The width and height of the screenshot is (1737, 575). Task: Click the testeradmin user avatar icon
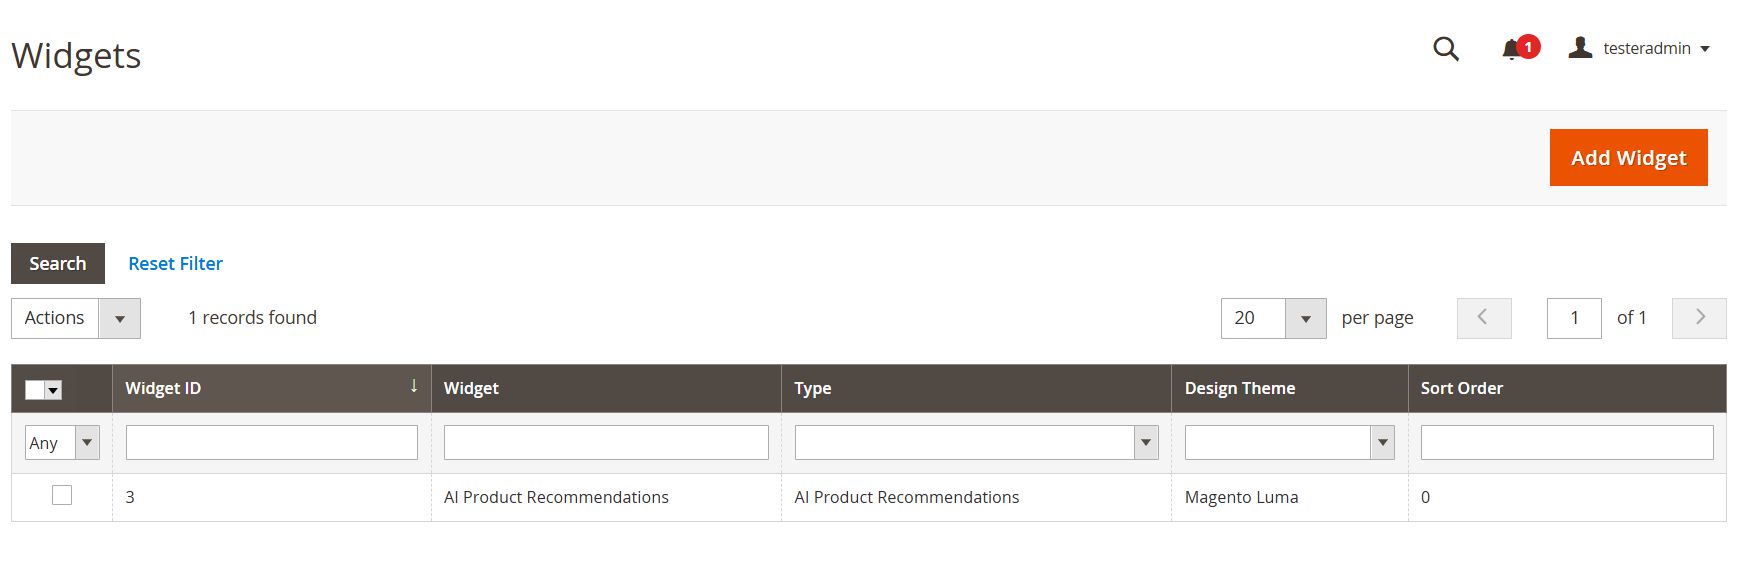[1580, 47]
